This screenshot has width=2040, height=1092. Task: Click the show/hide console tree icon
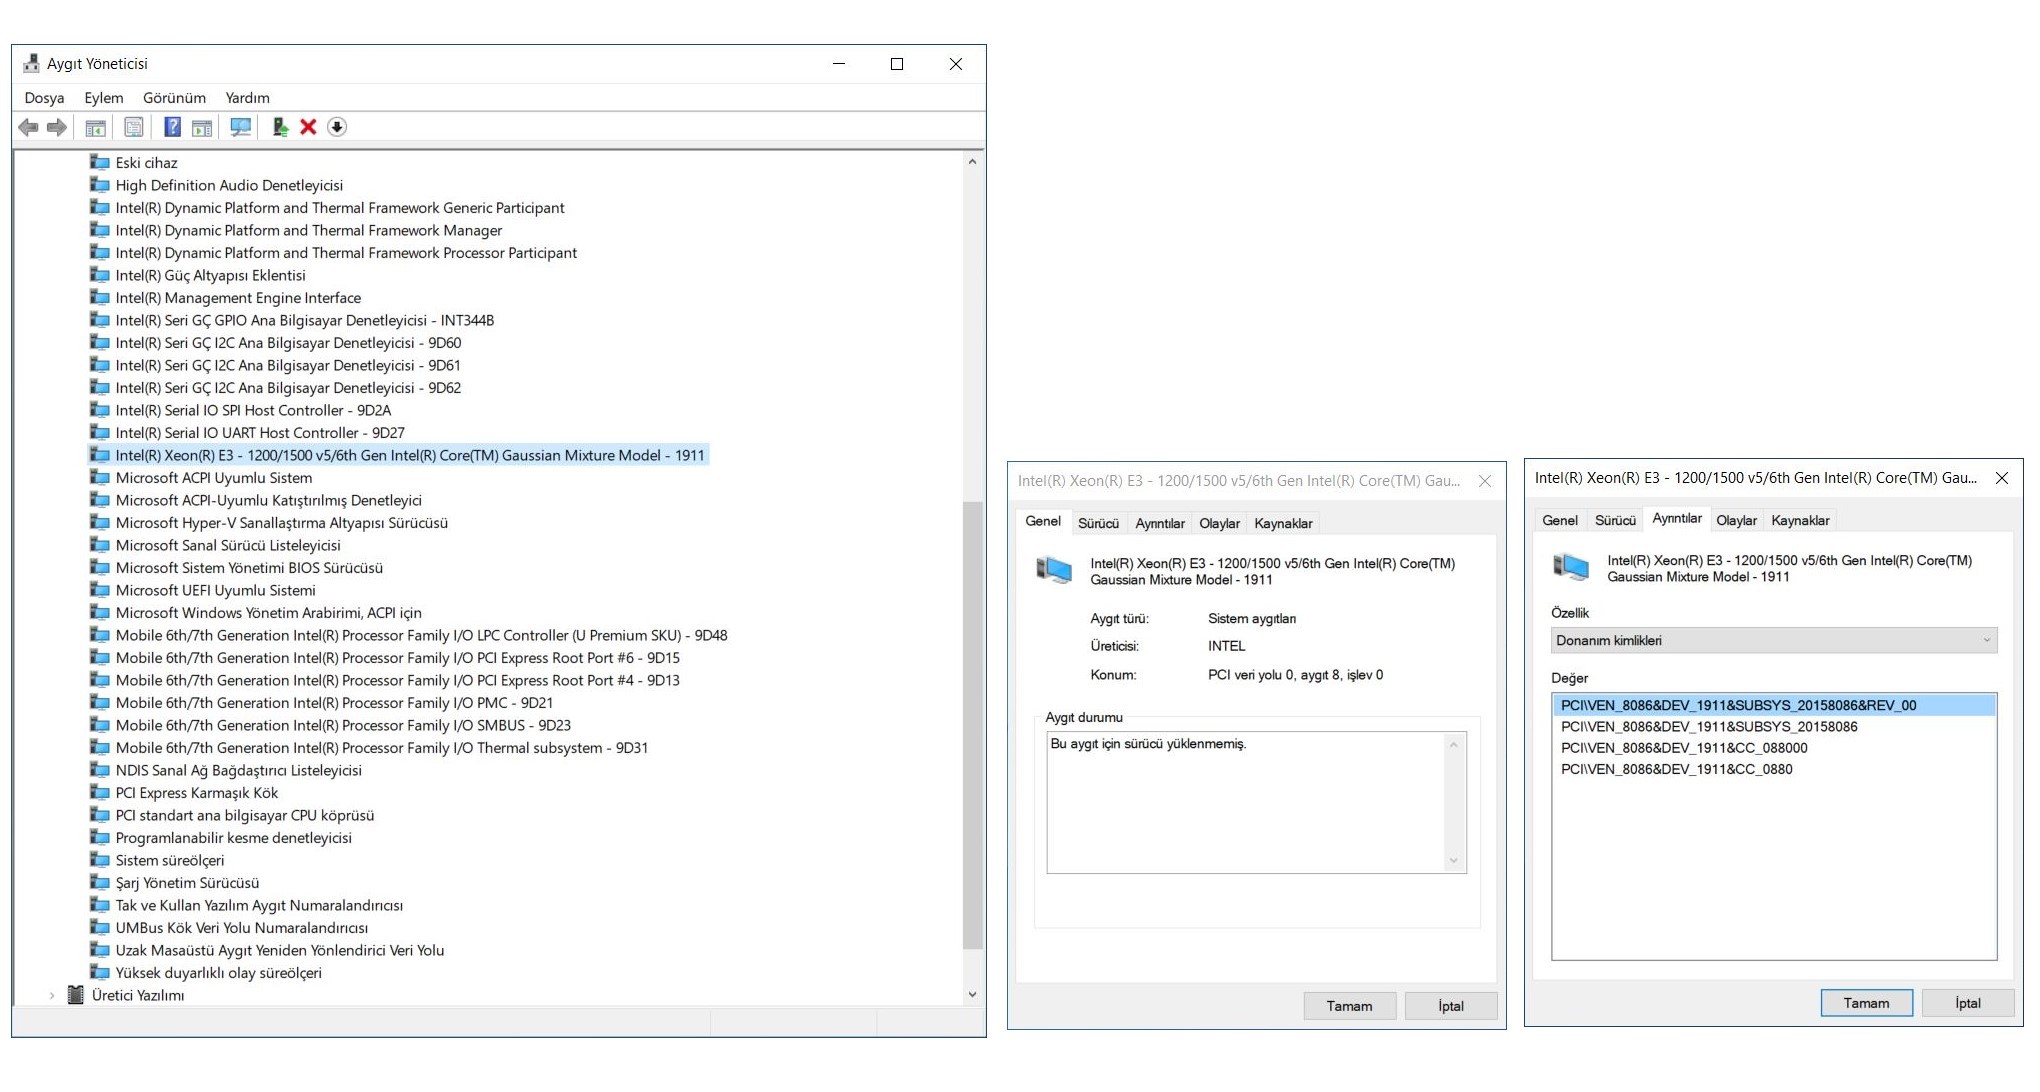coord(96,127)
